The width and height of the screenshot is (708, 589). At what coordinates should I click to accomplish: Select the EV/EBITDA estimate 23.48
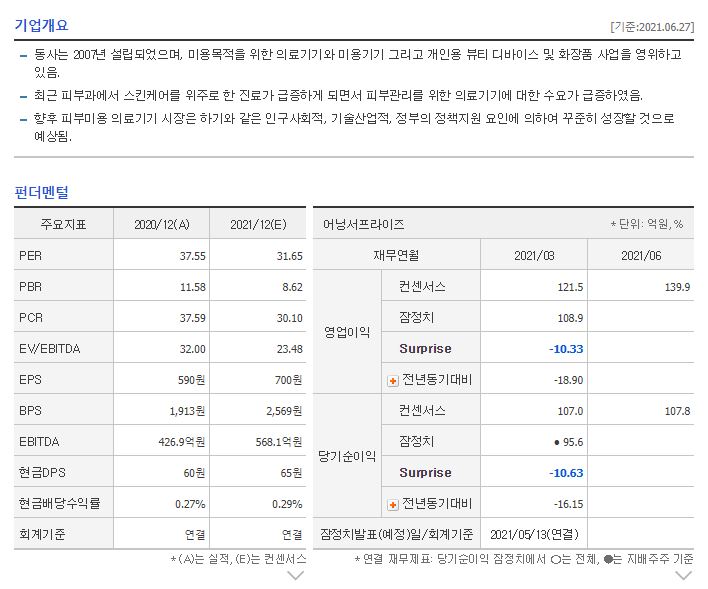pos(289,349)
